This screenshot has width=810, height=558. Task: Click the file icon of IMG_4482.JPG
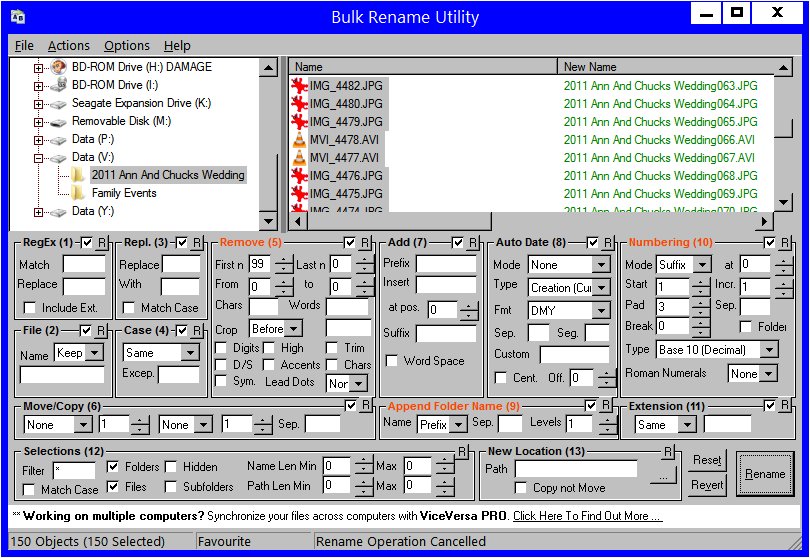[x=299, y=85]
